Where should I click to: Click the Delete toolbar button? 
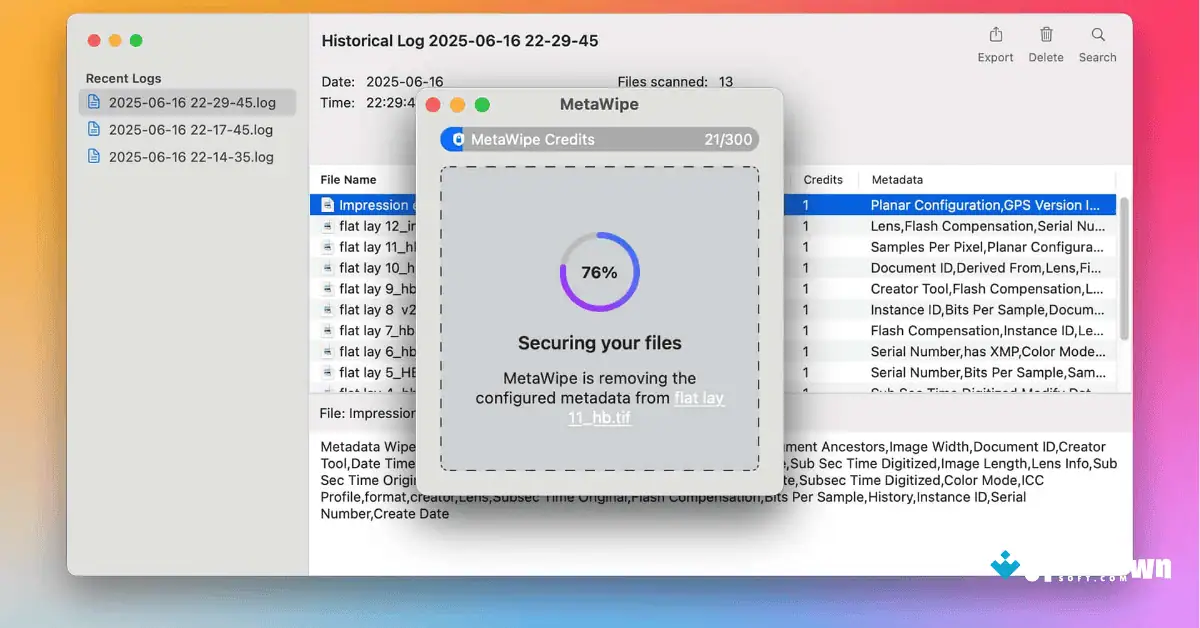tap(1046, 45)
